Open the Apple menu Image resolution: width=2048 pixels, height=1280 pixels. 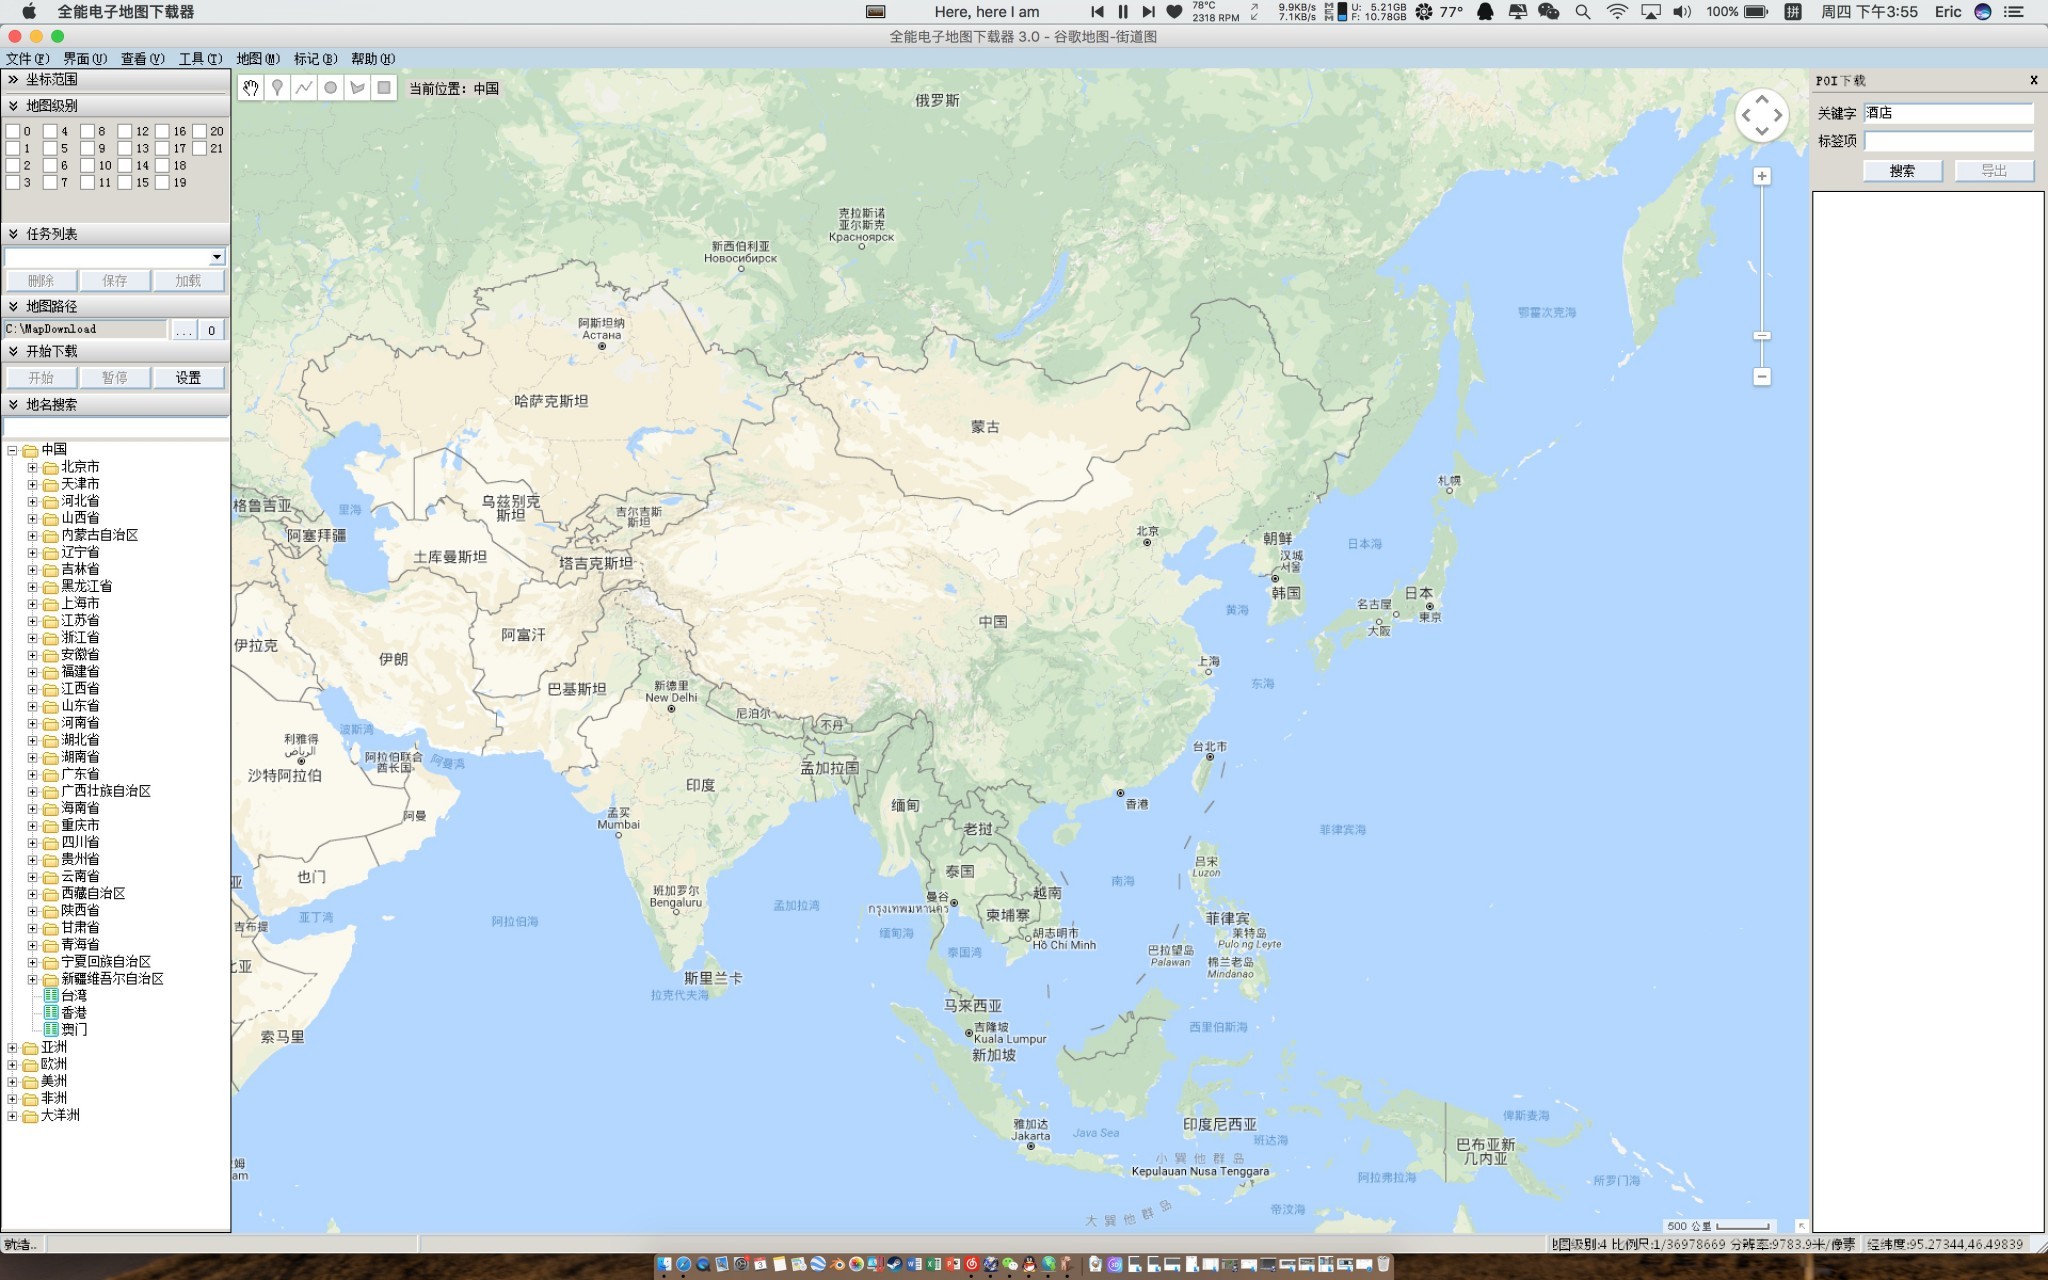click(x=29, y=12)
